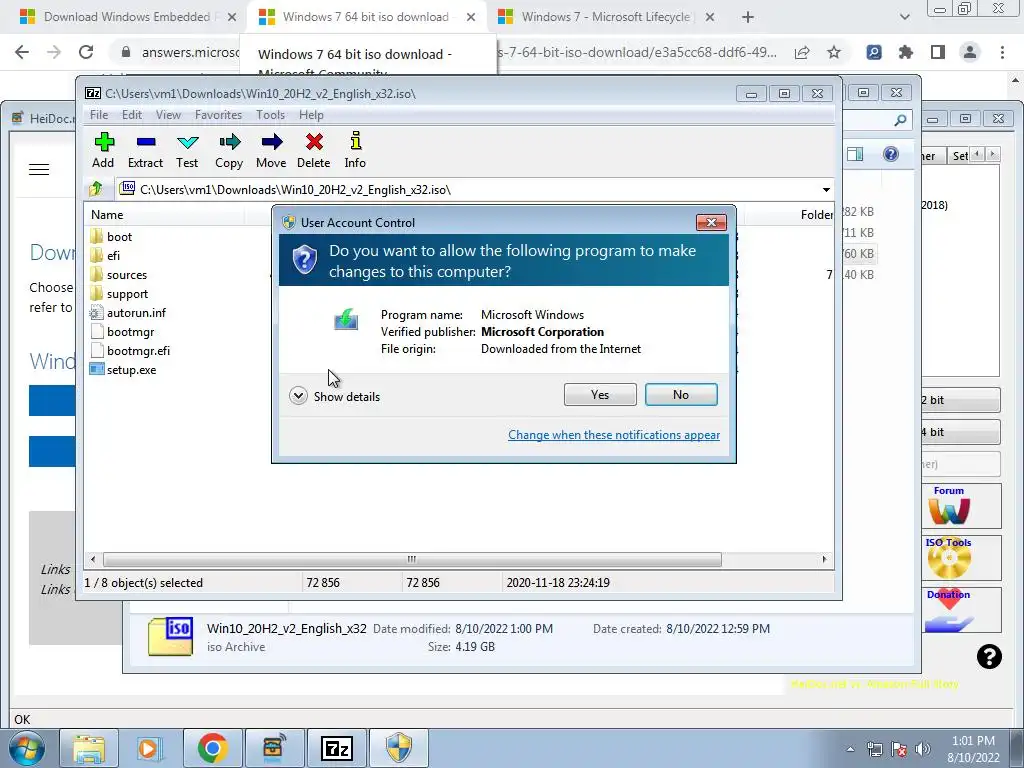The width and height of the screenshot is (1024, 768).
Task: Click the UAC shield taskbar icon
Action: (398, 749)
